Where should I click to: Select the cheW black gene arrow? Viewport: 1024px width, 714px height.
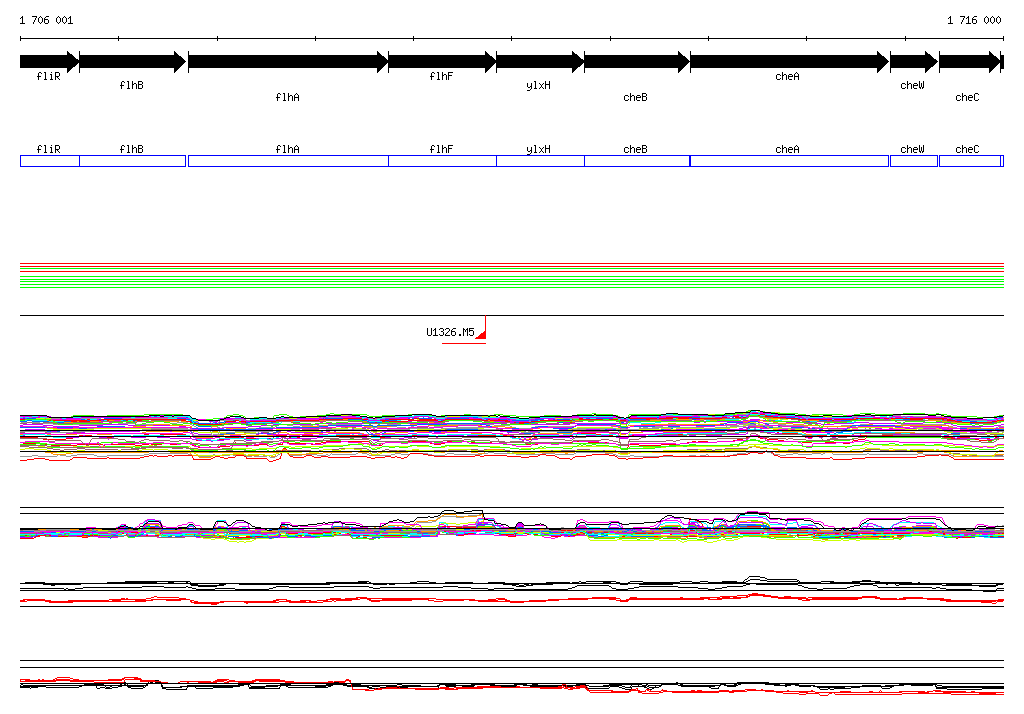pyautogui.click(x=914, y=62)
